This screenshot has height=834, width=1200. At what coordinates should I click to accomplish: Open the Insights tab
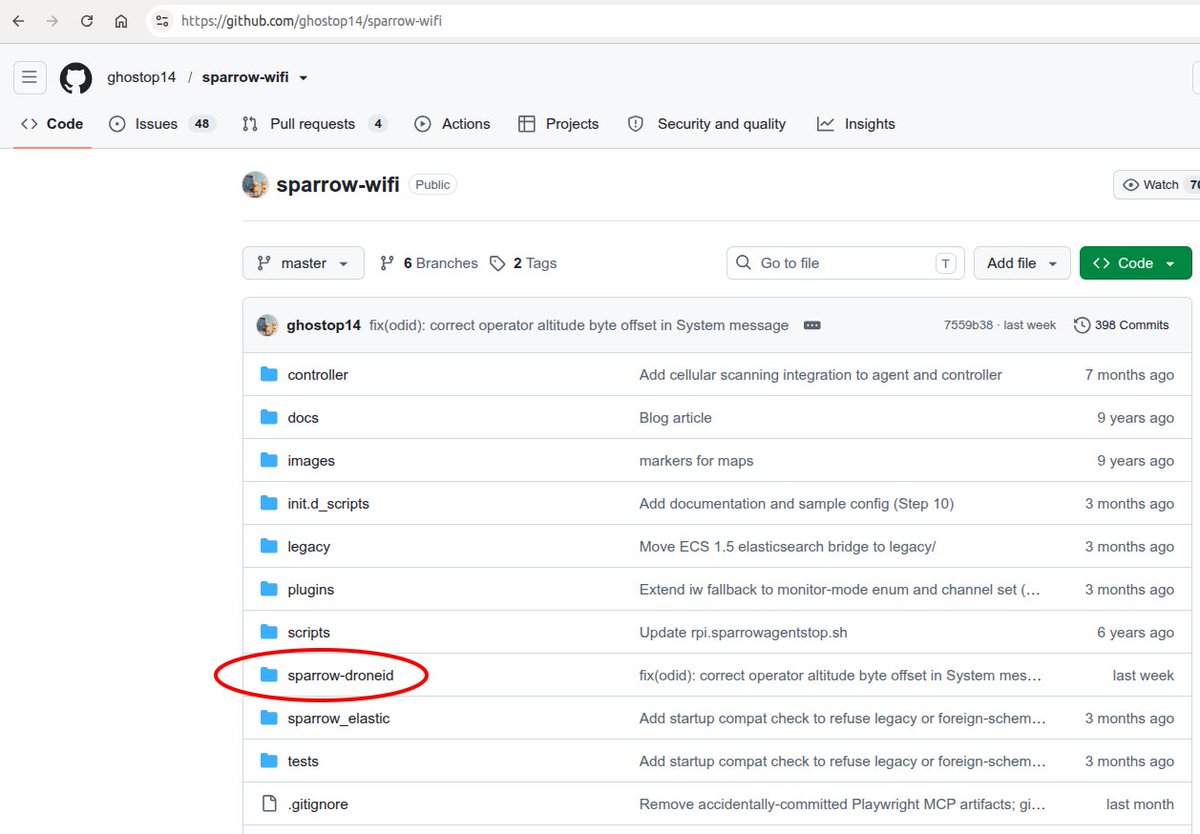(856, 124)
